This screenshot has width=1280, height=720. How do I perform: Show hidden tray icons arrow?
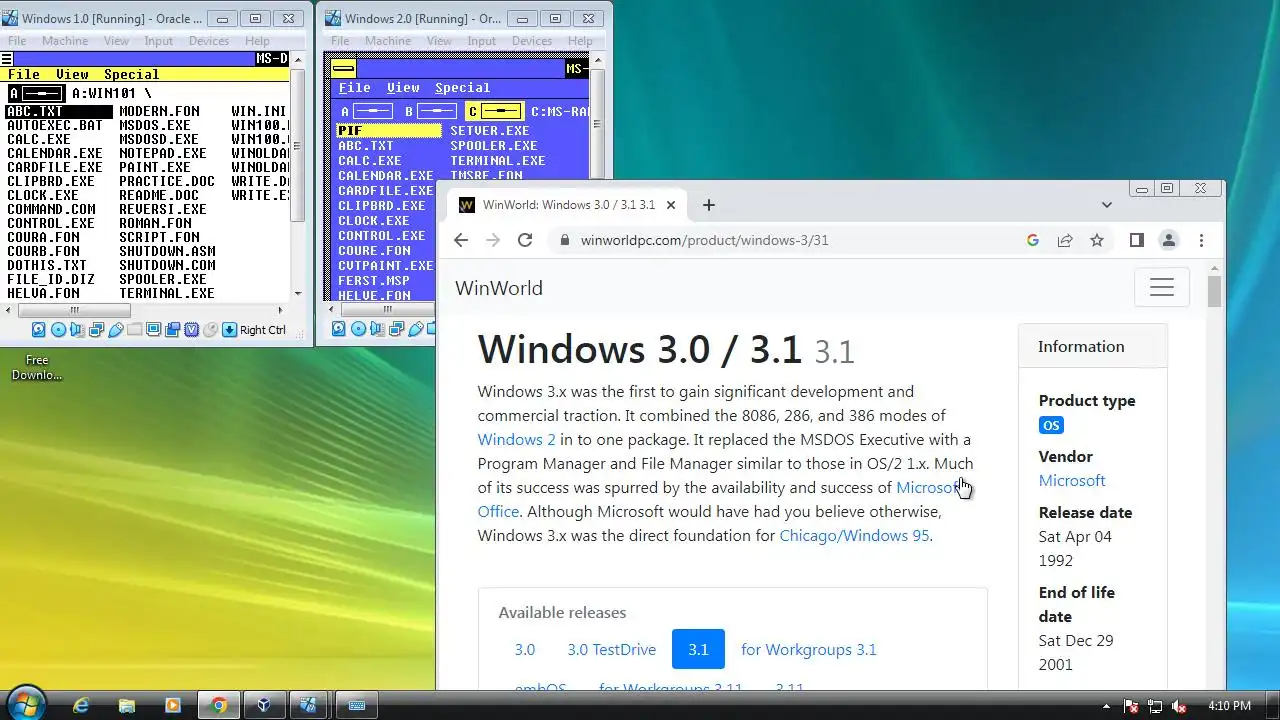click(x=1107, y=705)
